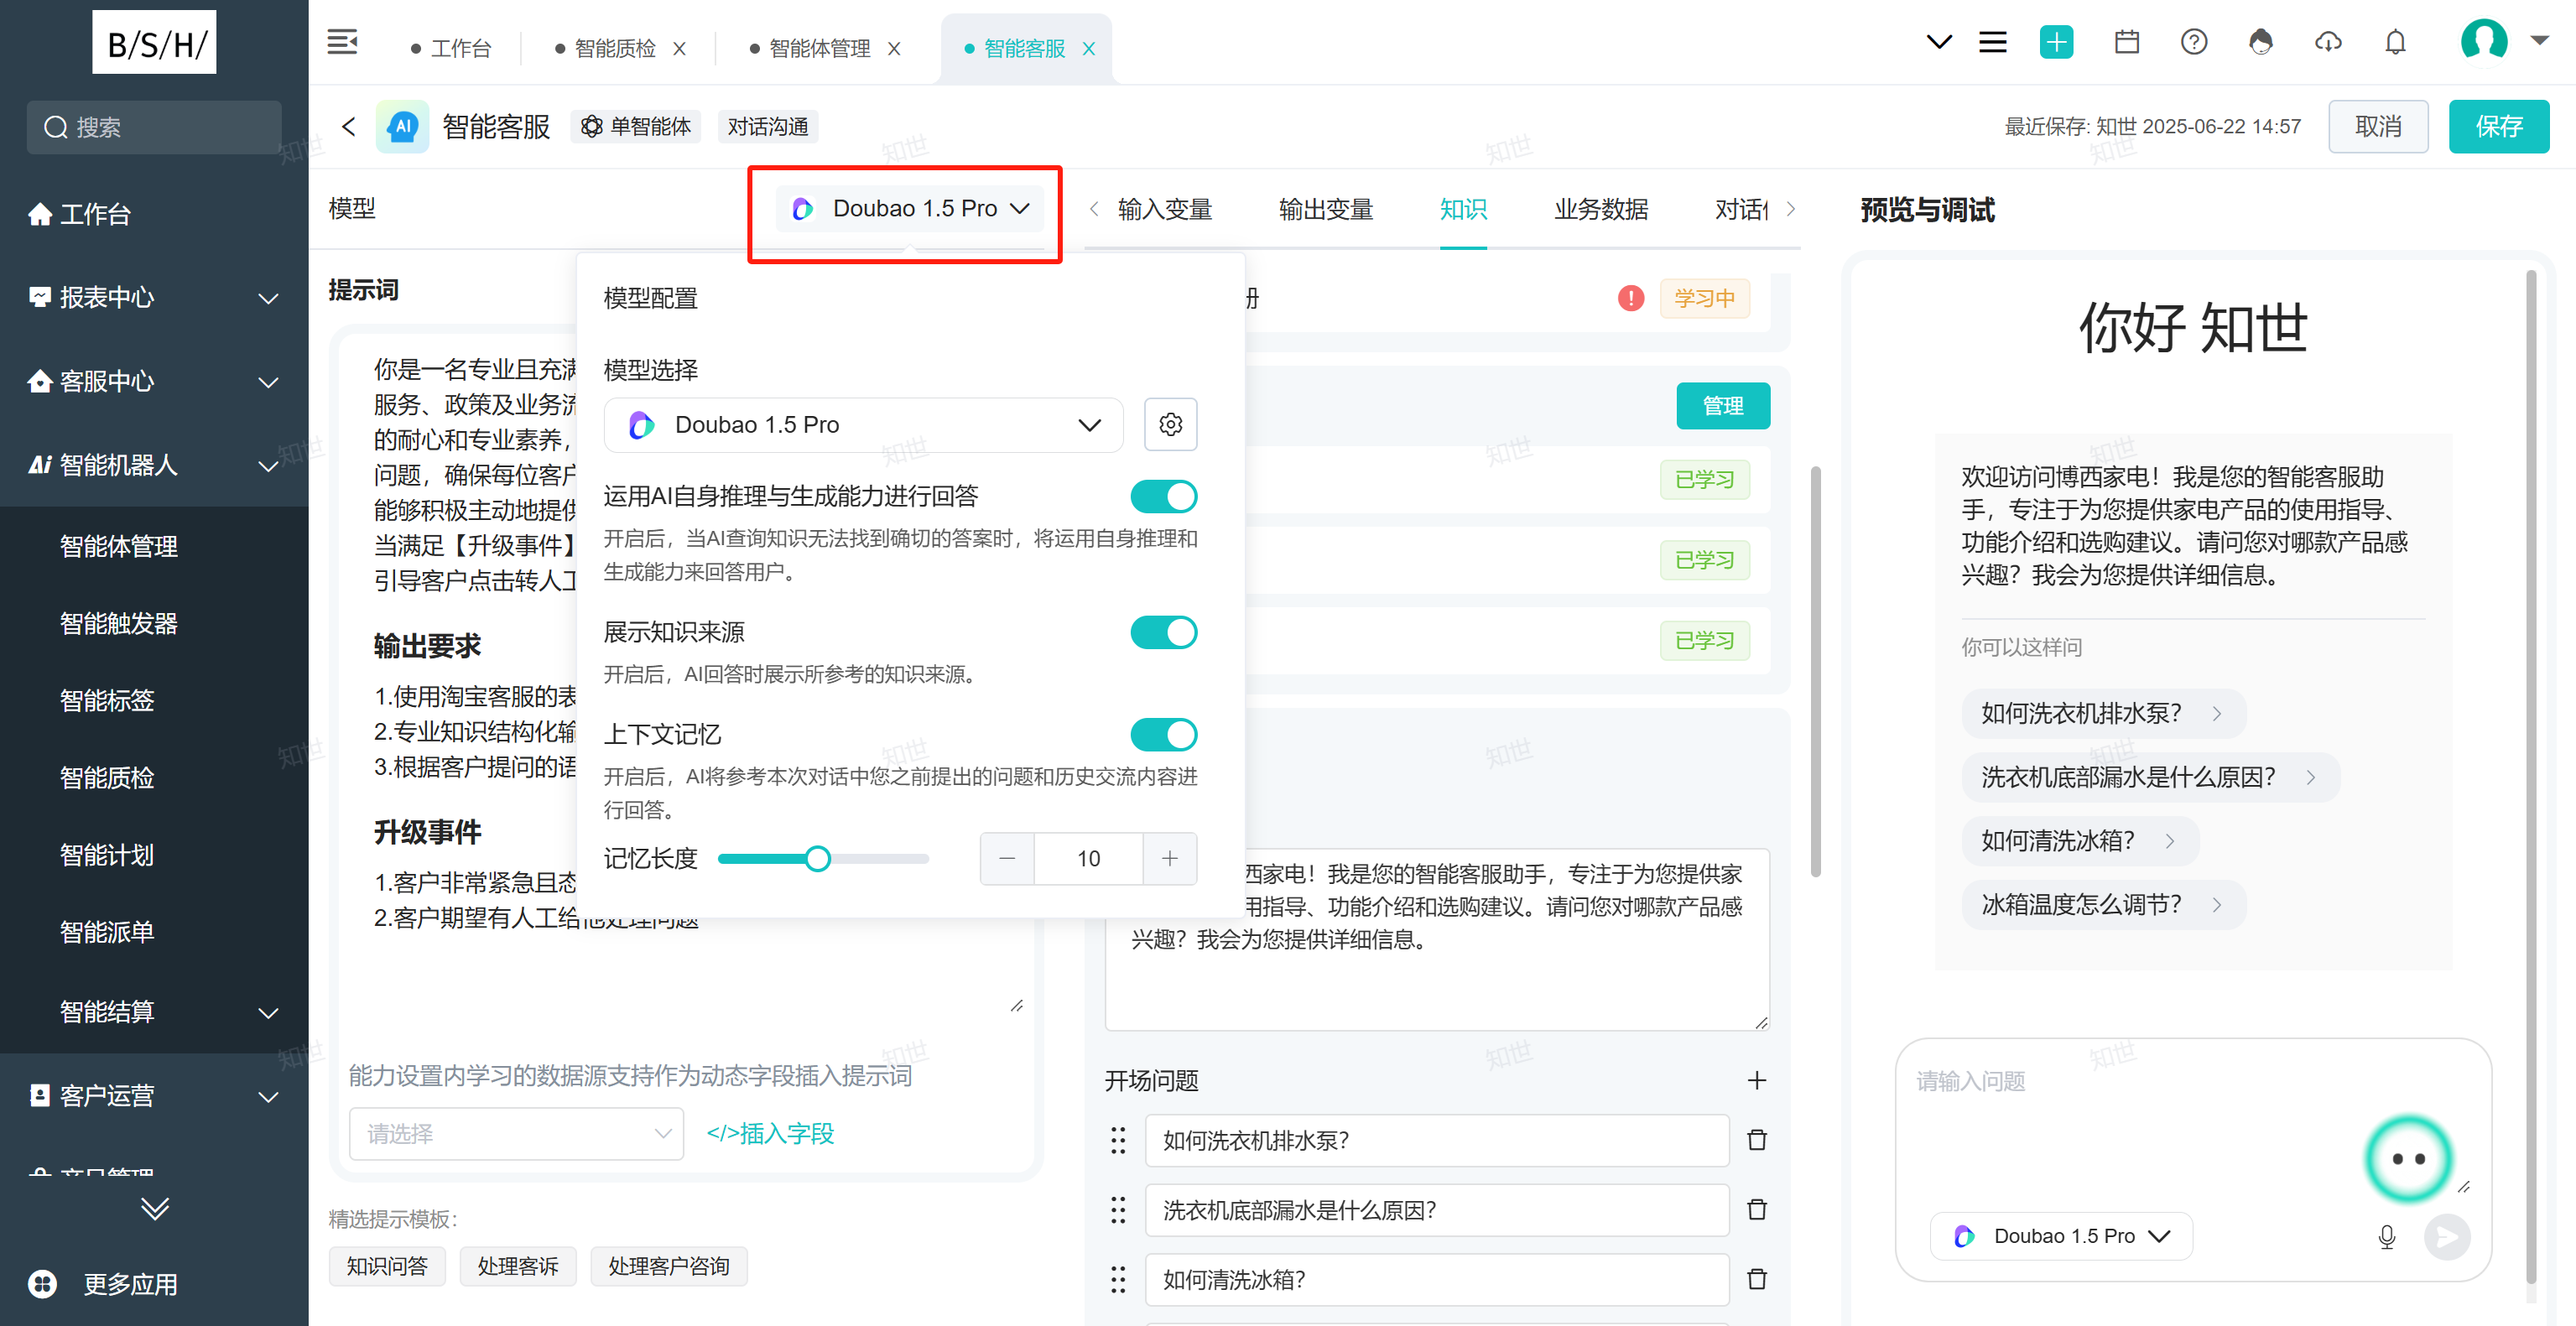2576x1326 pixels.
Task: Open the list lines icon in header
Action: tap(1992, 42)
